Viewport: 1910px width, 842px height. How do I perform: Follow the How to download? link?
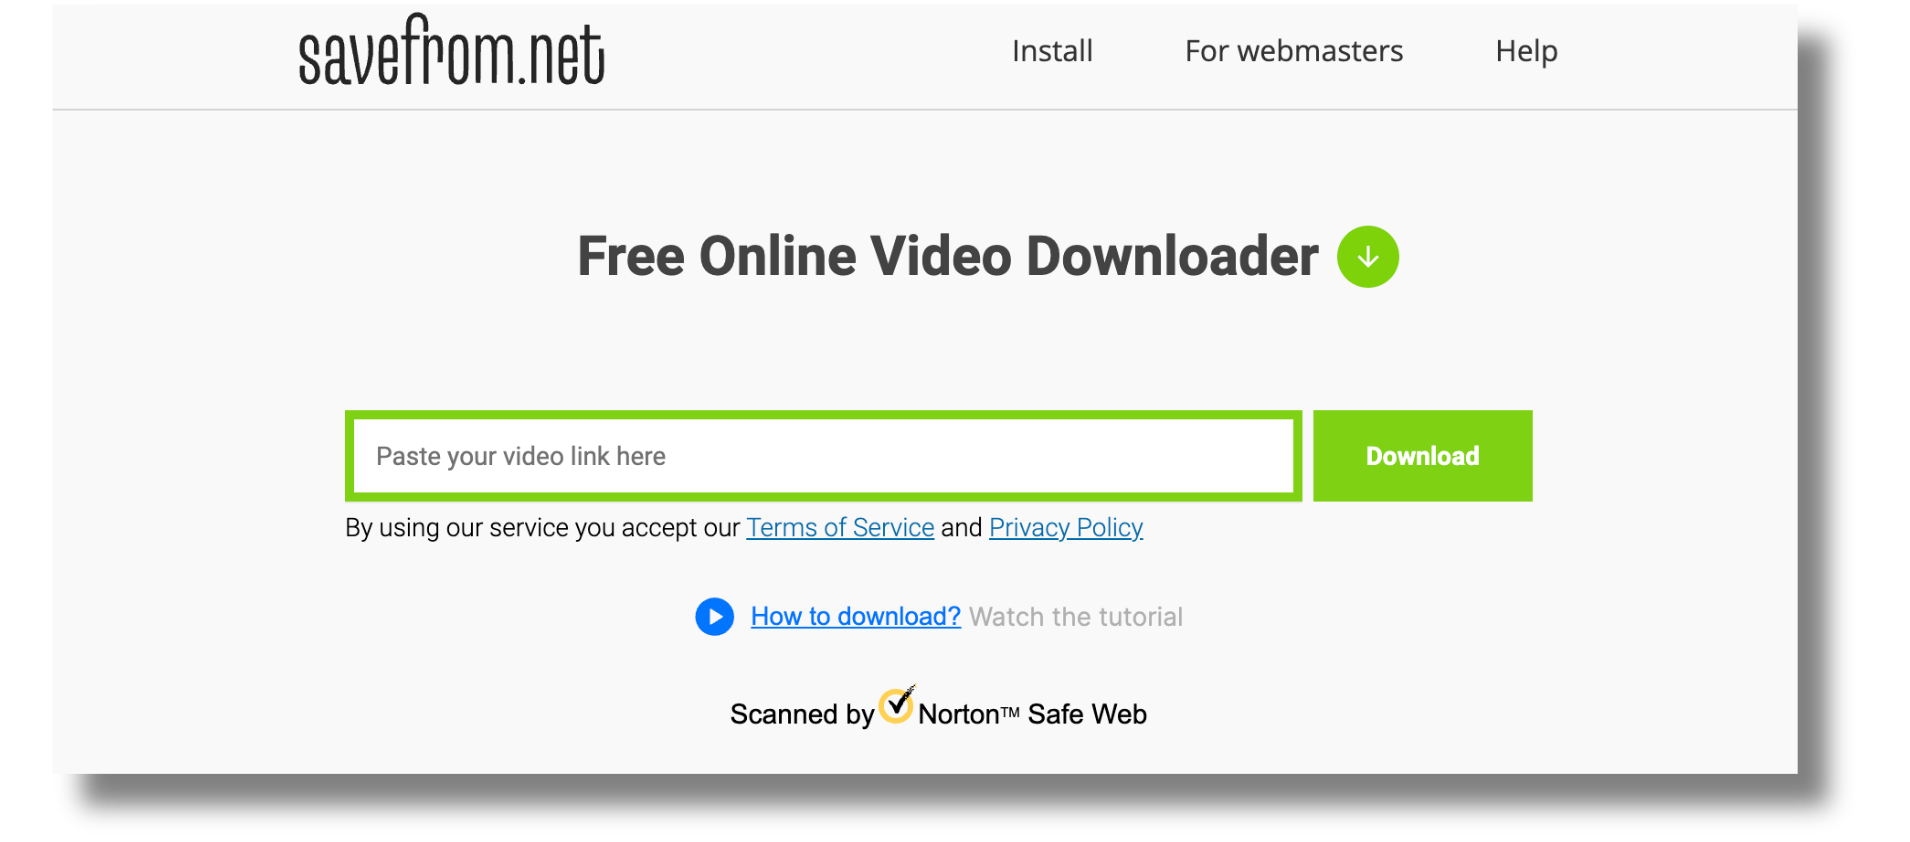(x=856, y=617)
